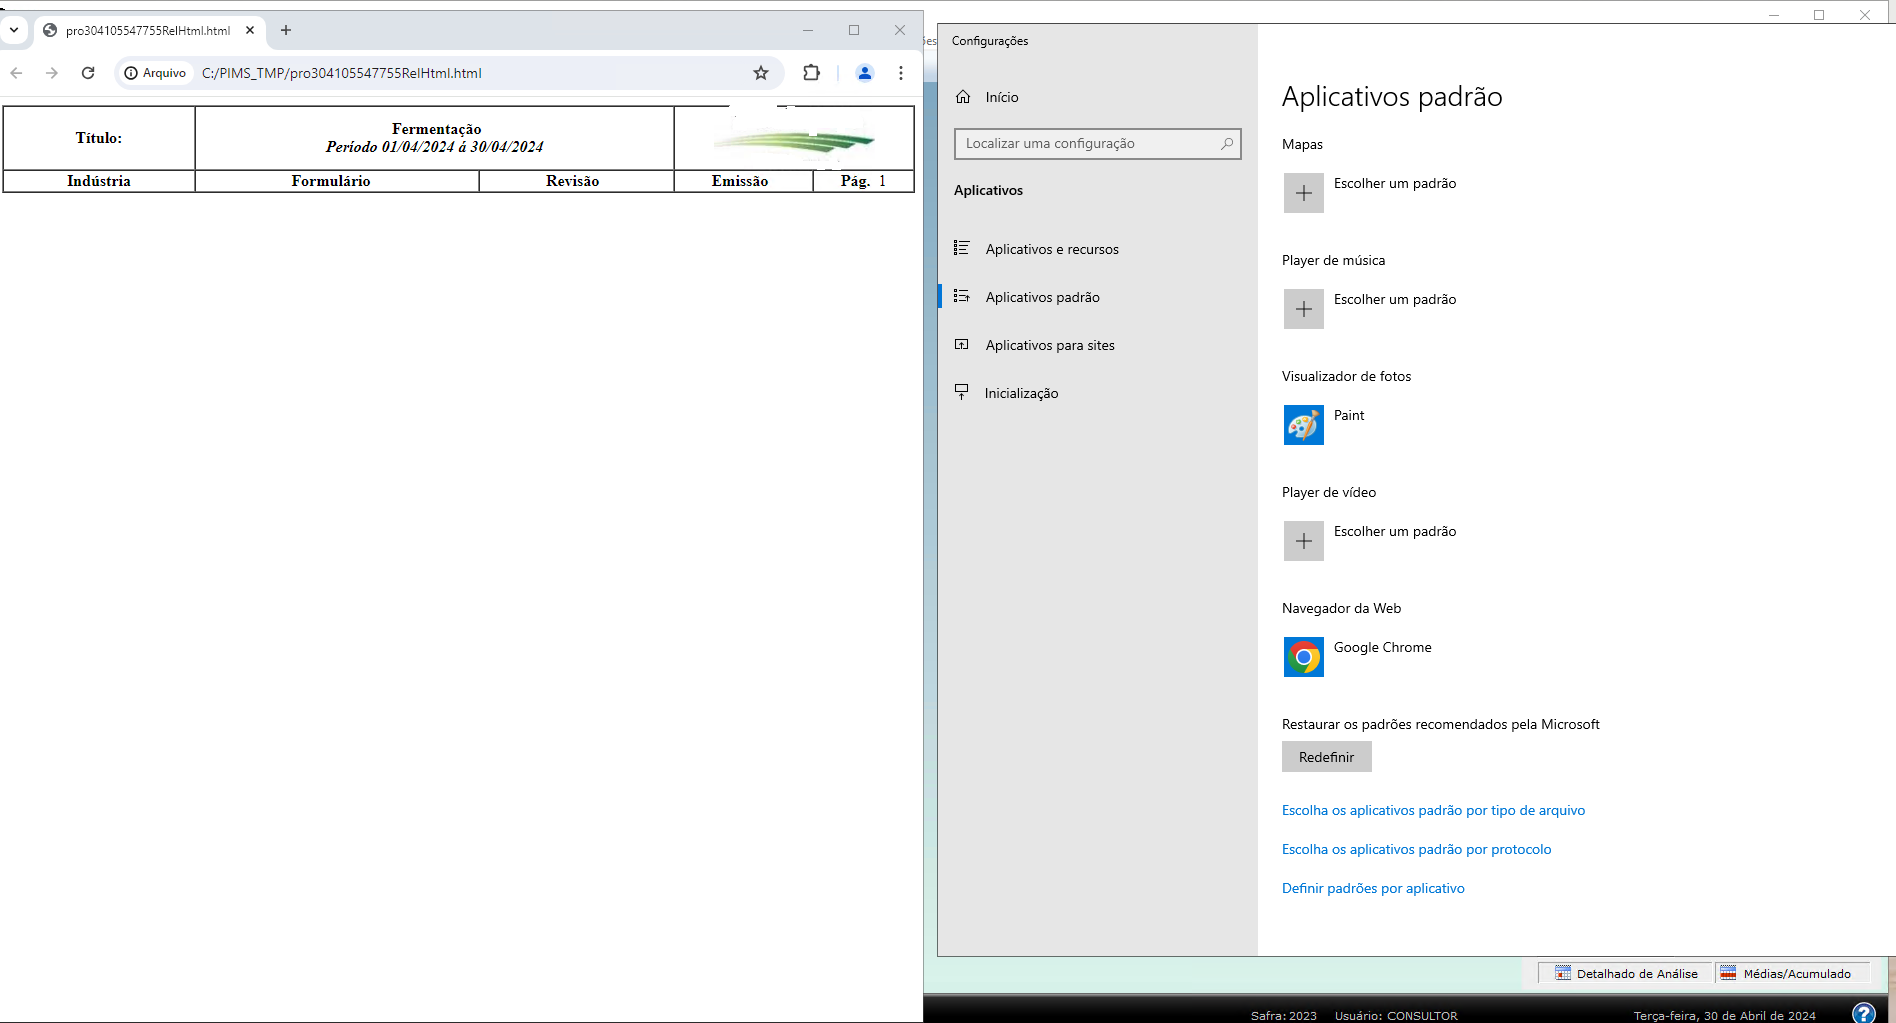This screenshot has width=1896, height=1023.
Task: Click the Paint default app label
Action: (1349, 415)
